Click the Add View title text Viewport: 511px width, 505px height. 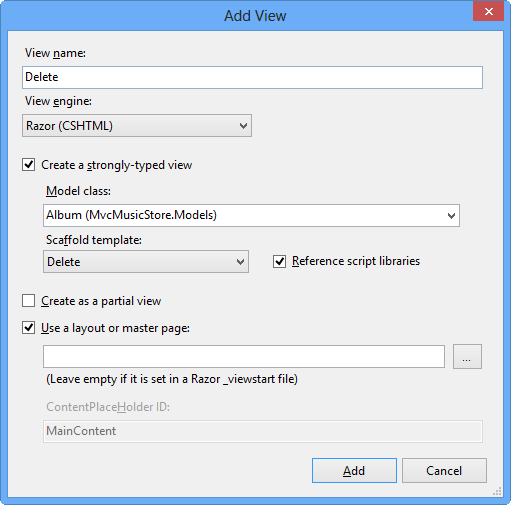pyautogui.click(x=255, y=16)
